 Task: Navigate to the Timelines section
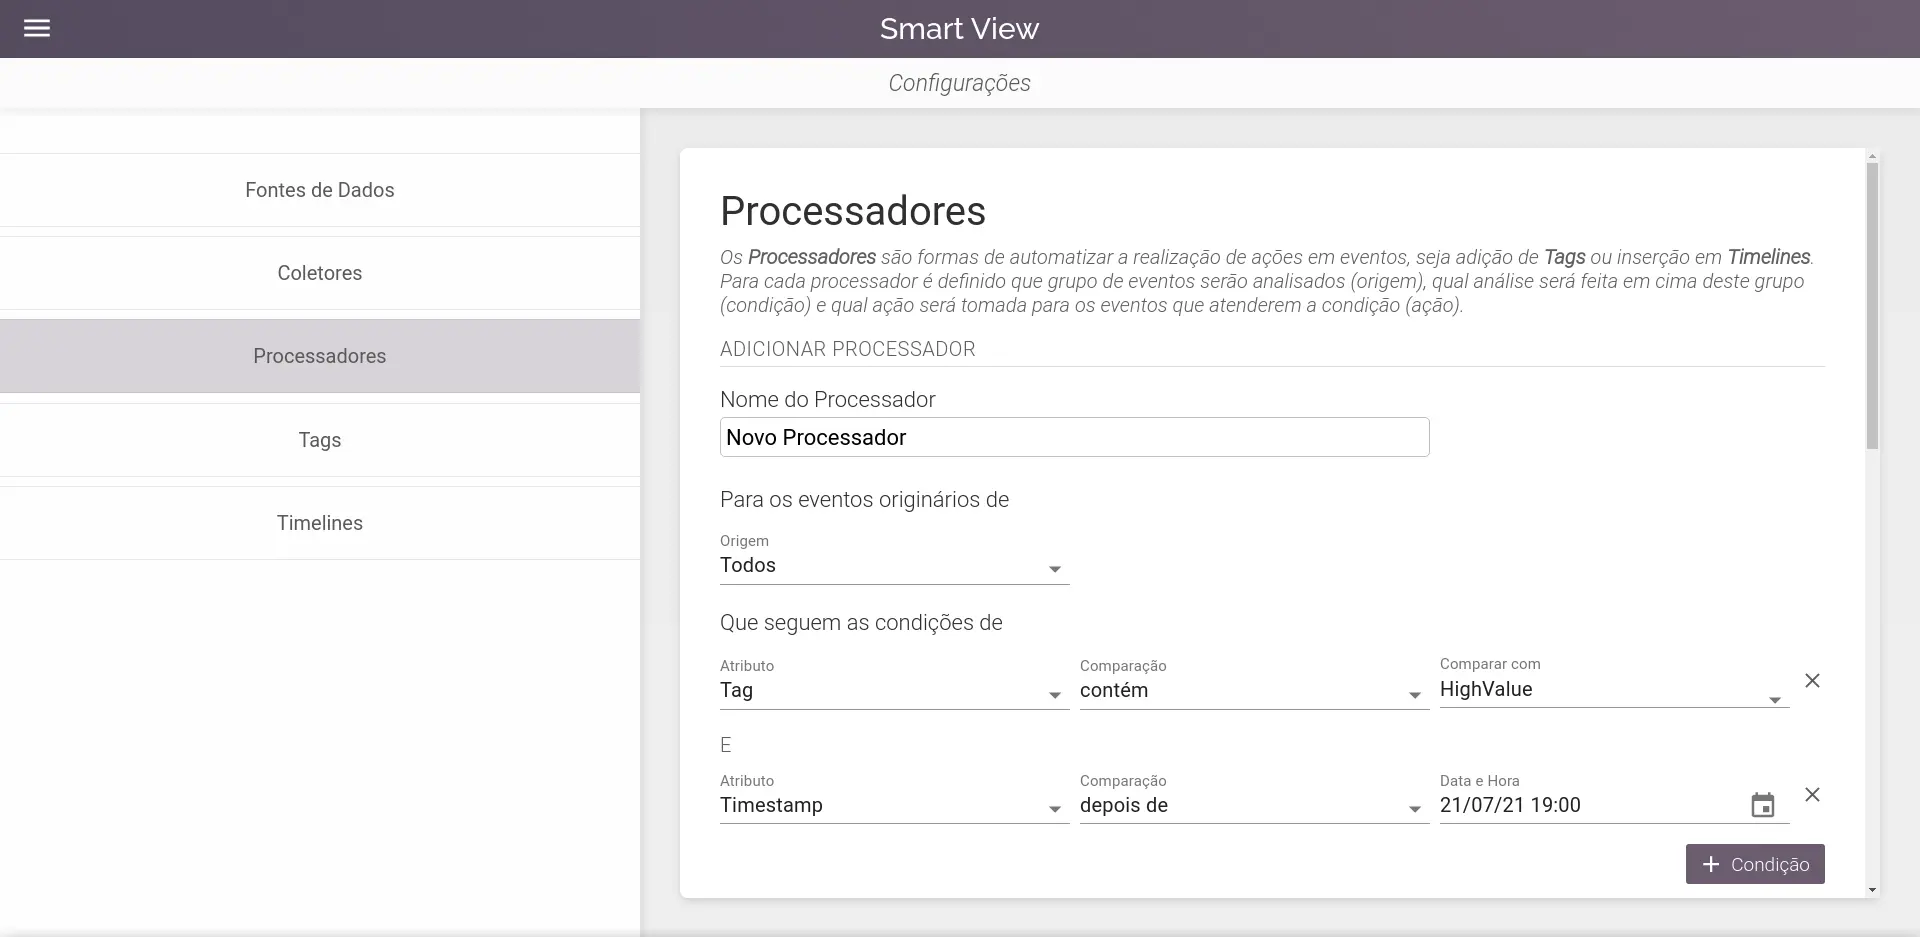pos(319,522)
